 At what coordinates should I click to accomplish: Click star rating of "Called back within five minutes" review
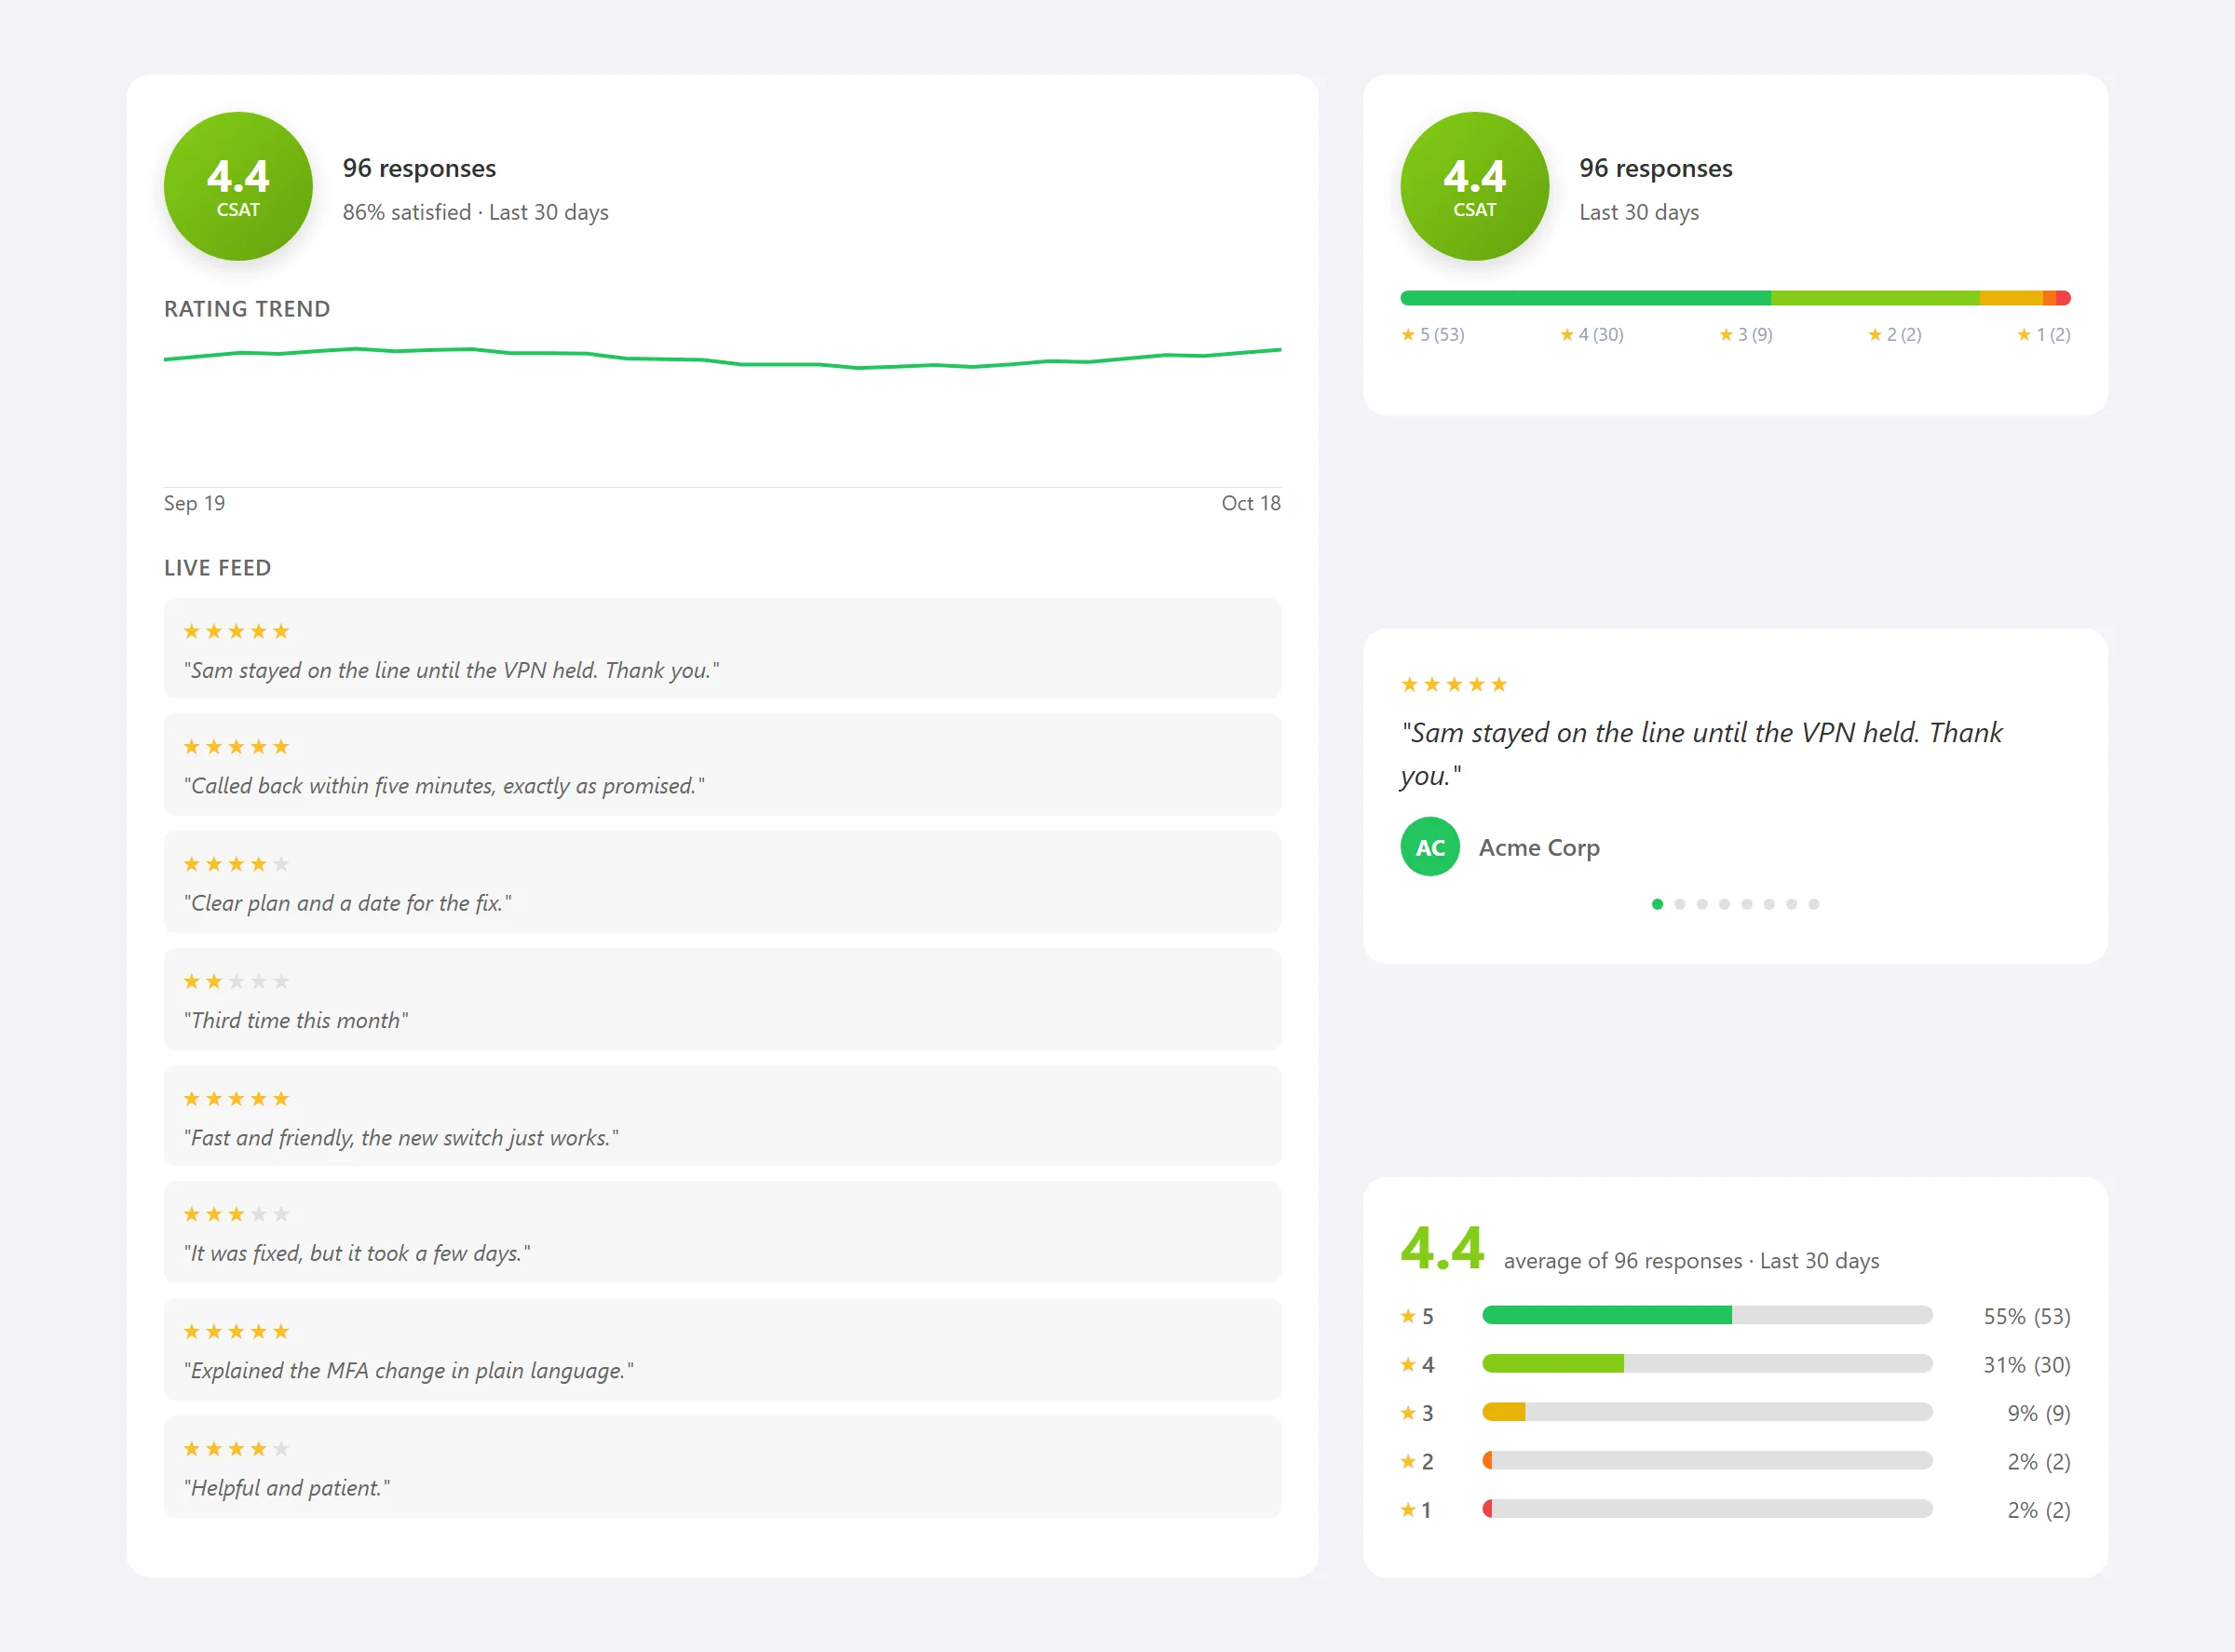[x=236, y=747]
